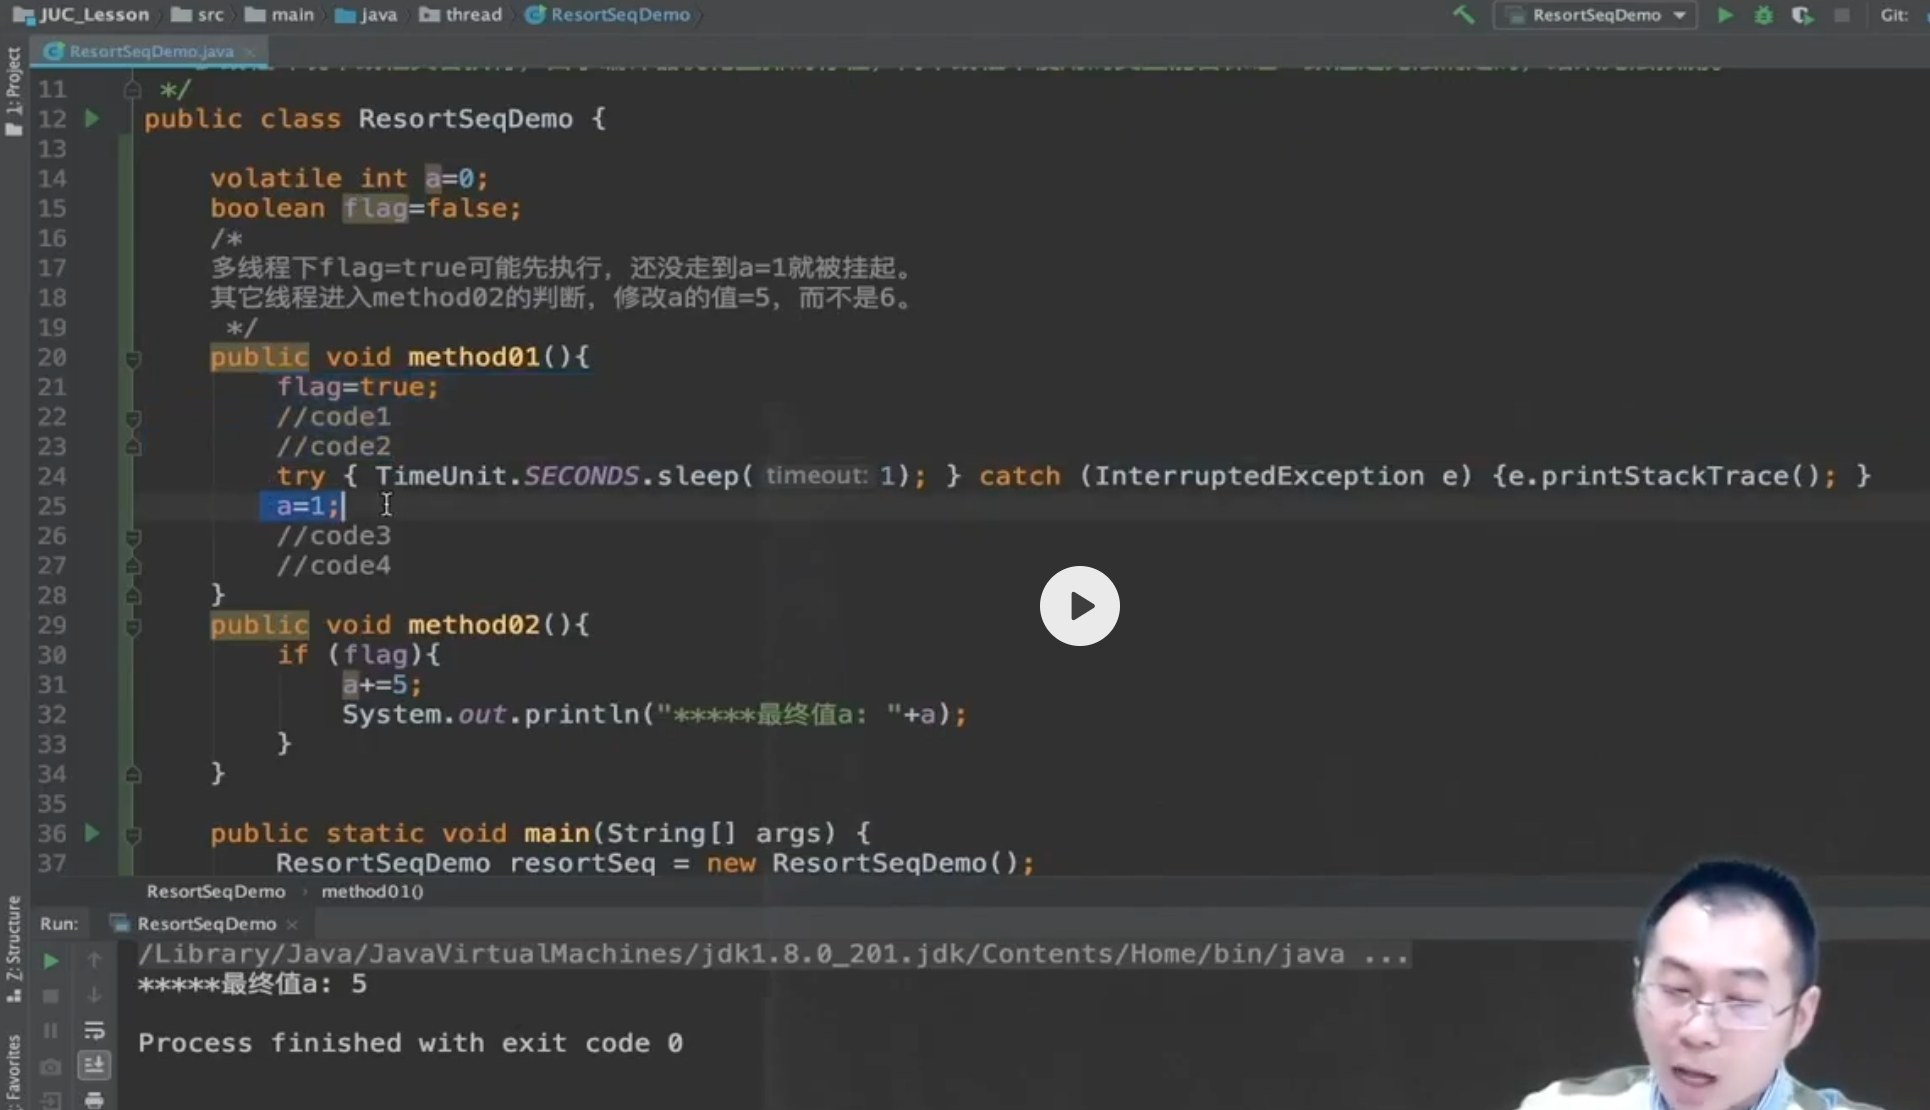Start debugging with the bug icon
1930x1110 pixels.
1764,15
